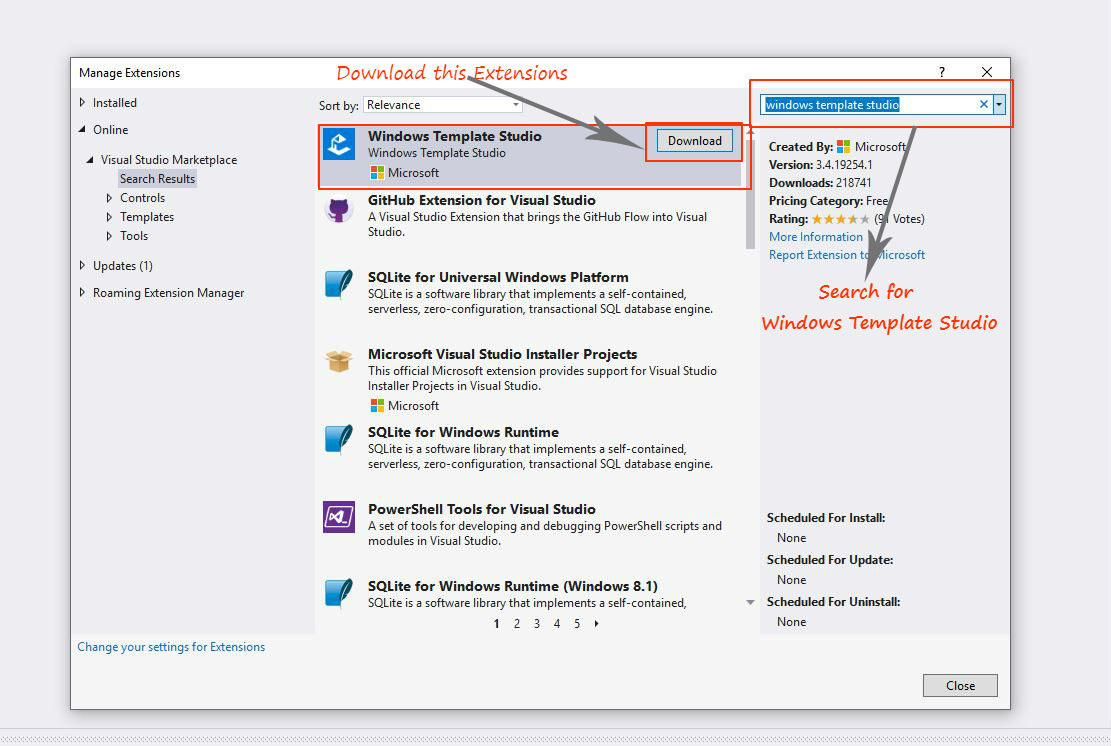
Task: Click the GitHub Extension octocat icon
Action: point(339,210)
